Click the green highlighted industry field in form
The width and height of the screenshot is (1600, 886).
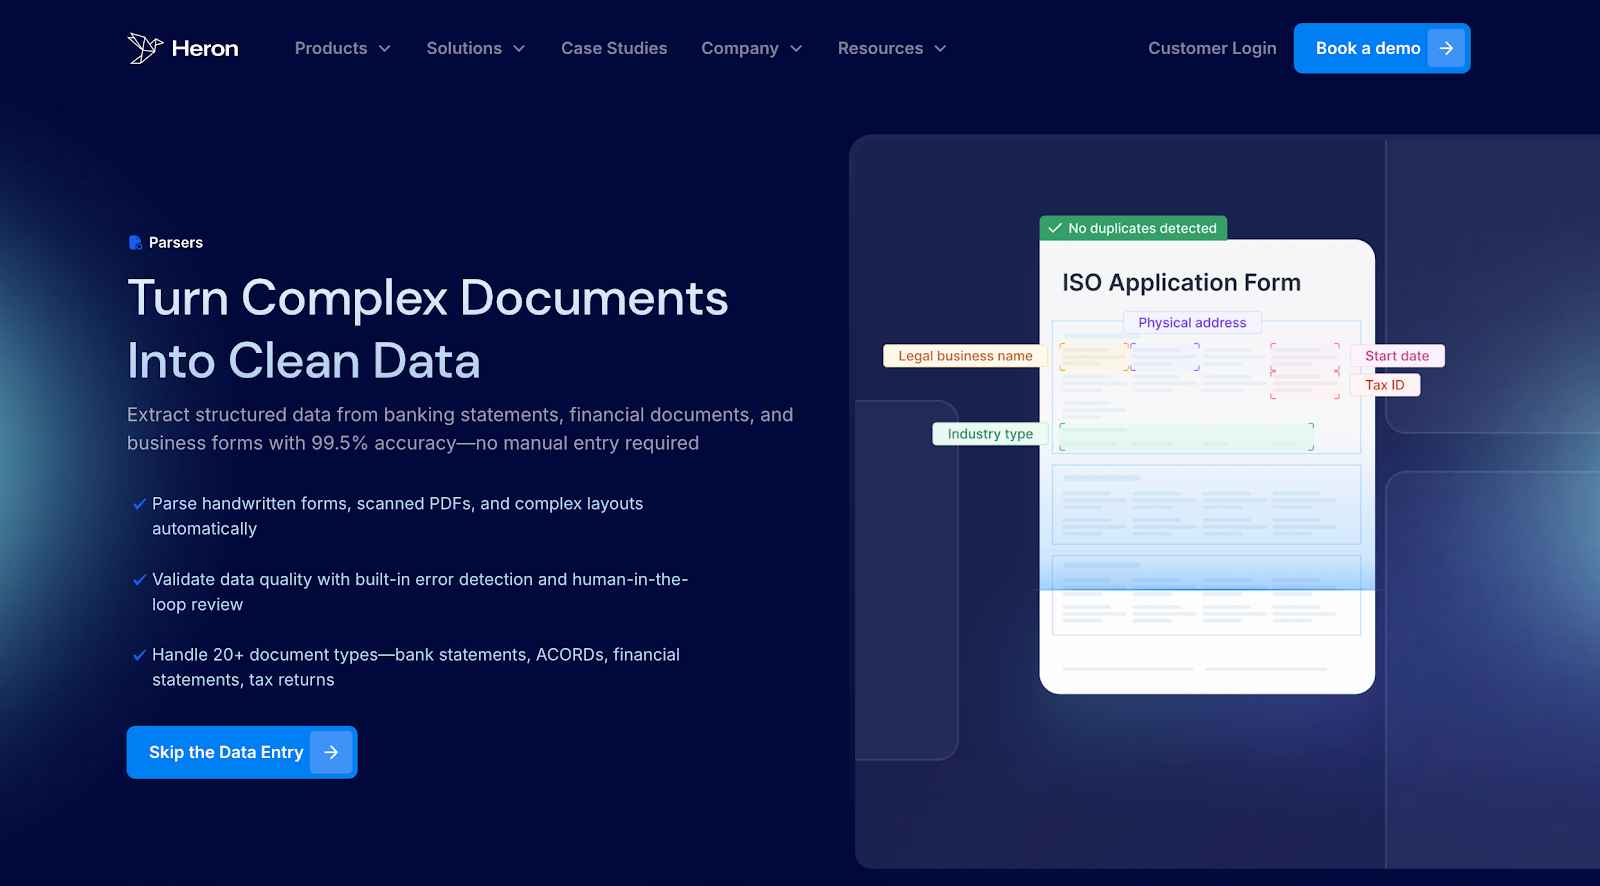(x=1187, y=437)
